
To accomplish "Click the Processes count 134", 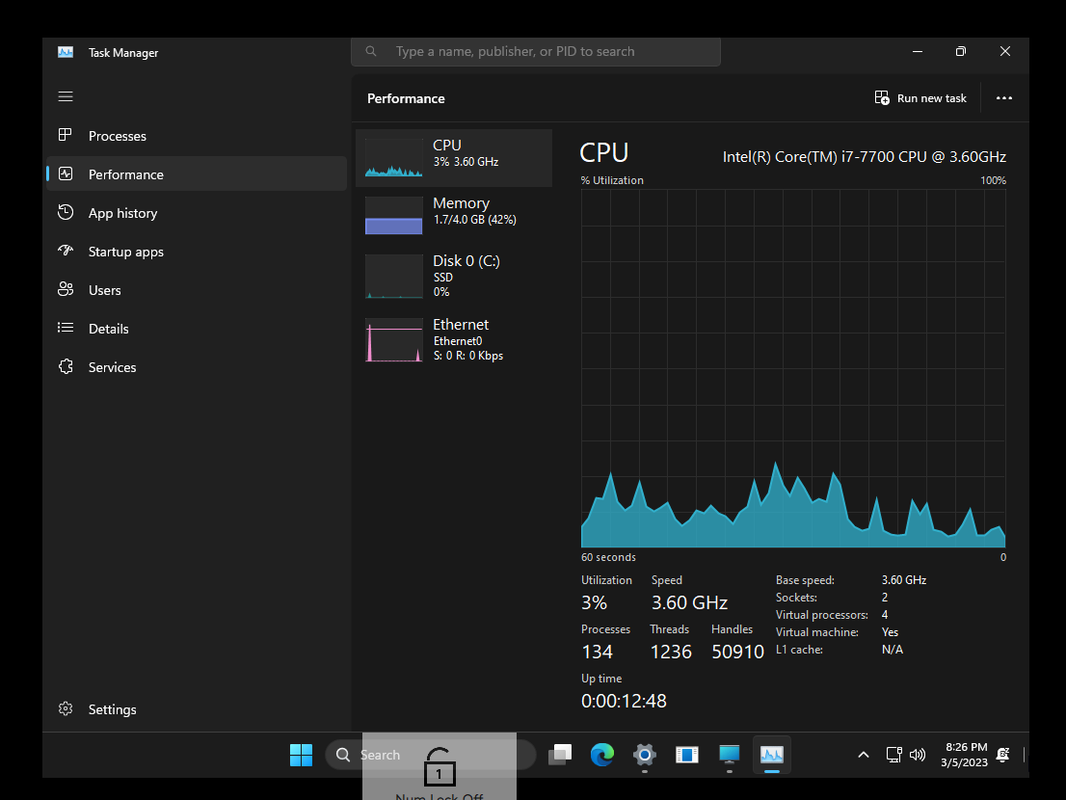I will (x=597, y=652).
